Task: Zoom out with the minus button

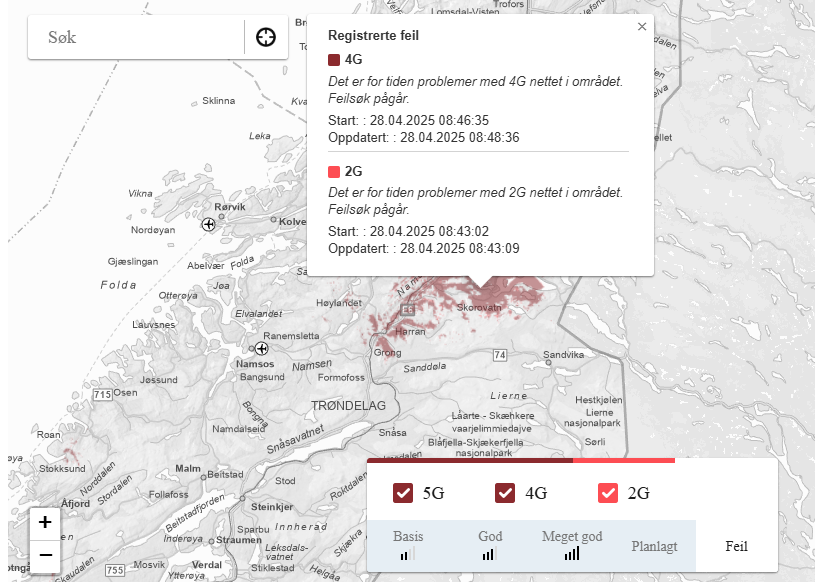Action: tap(45, 555)
